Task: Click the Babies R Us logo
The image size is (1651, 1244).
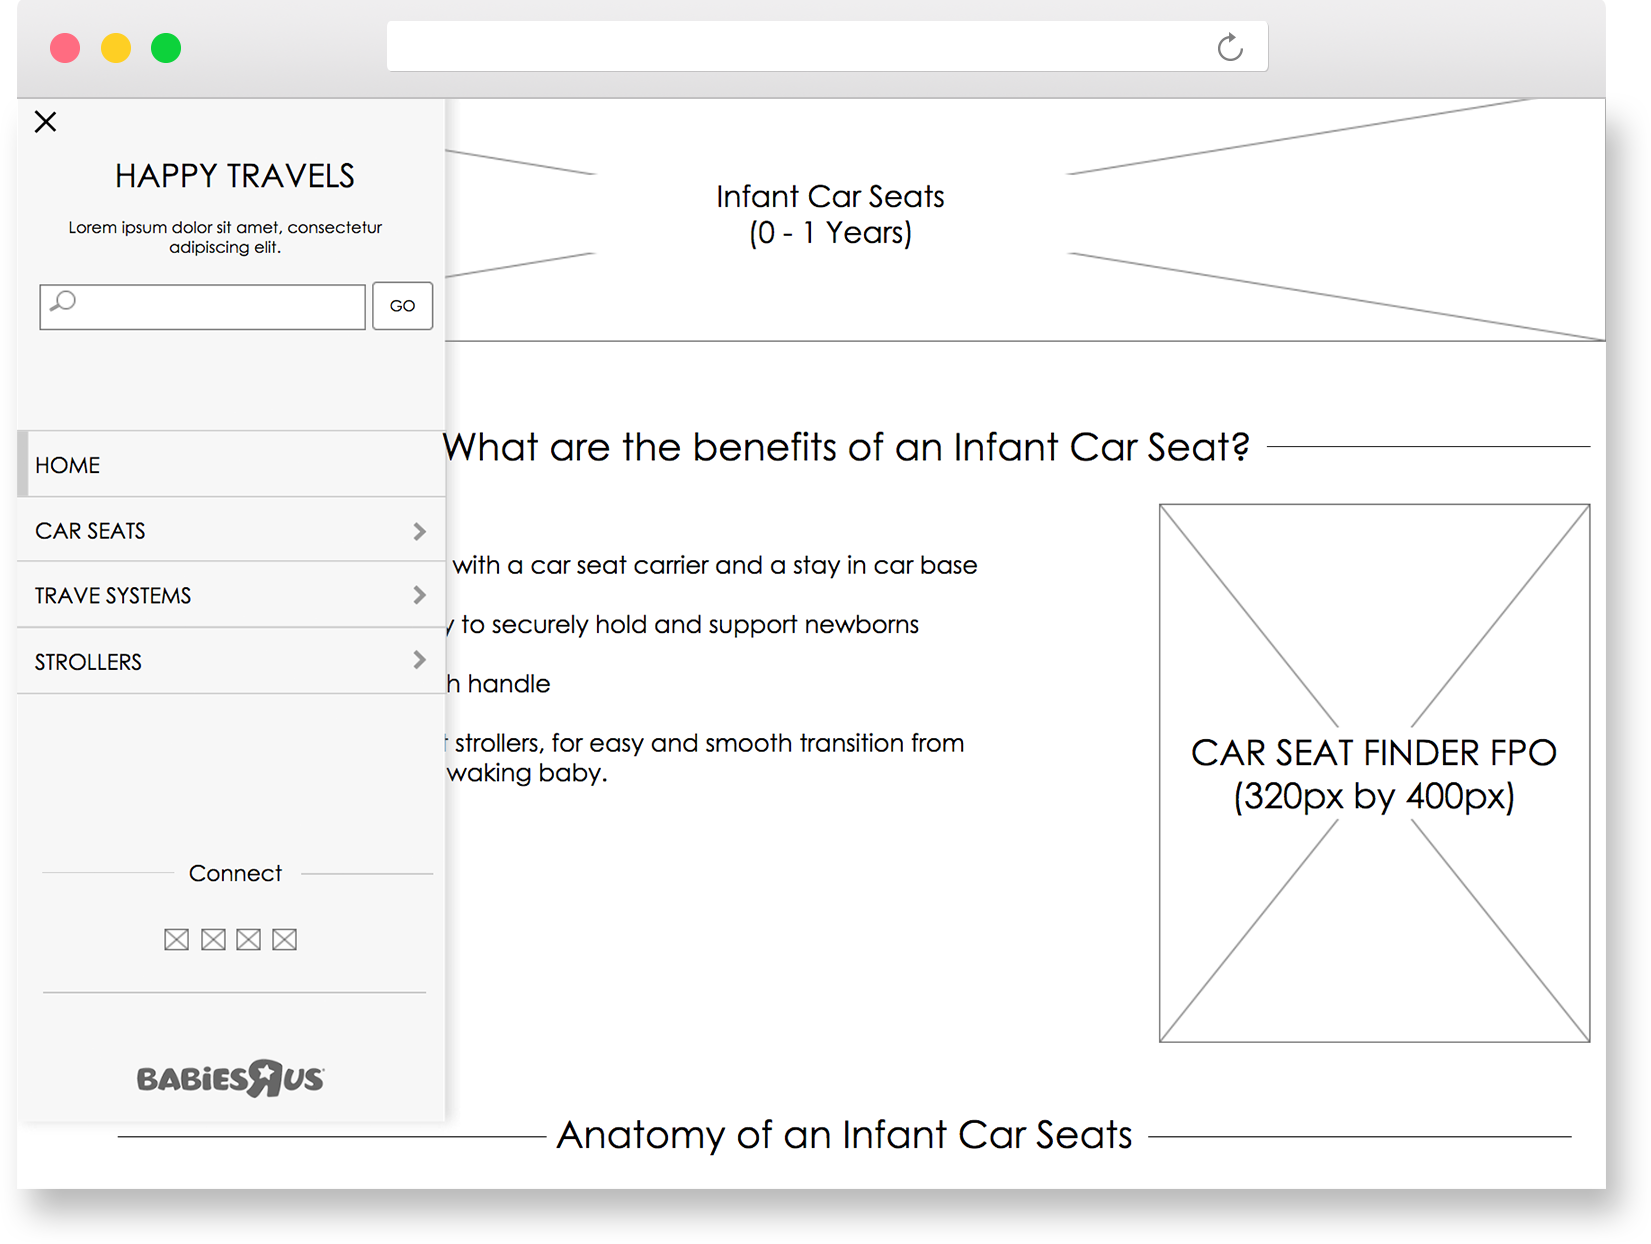Action: click(x=231, y=1078)
